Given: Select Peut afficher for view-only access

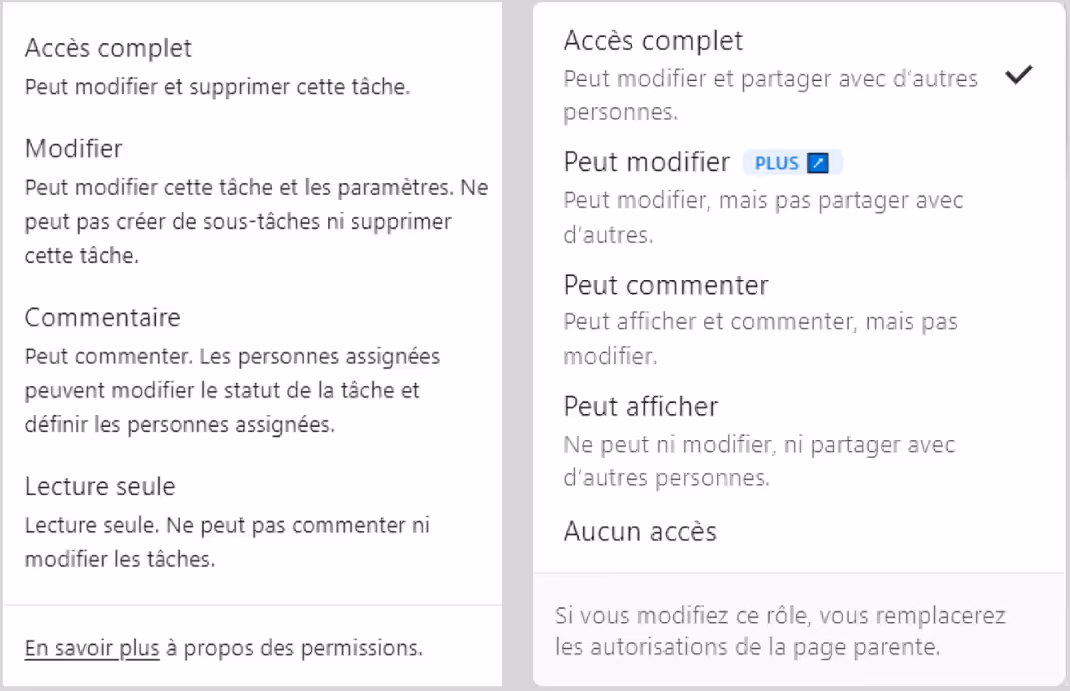Looking at the screenshot, I should pos(640,407).
